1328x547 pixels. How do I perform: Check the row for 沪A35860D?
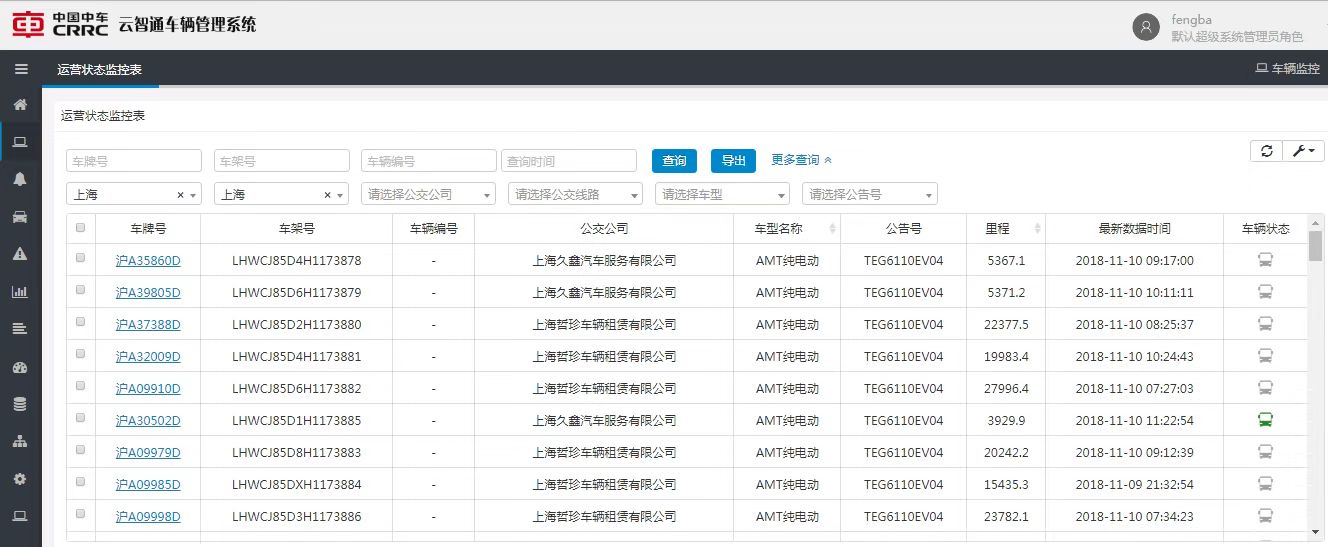[x=81, y=259]
